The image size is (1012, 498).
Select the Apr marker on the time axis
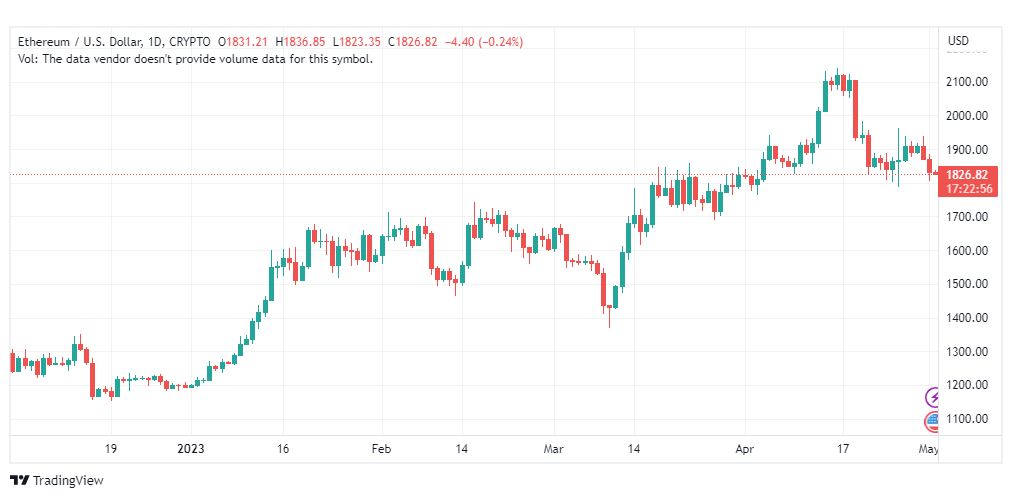pyautogui.click(x=745, y=449)
